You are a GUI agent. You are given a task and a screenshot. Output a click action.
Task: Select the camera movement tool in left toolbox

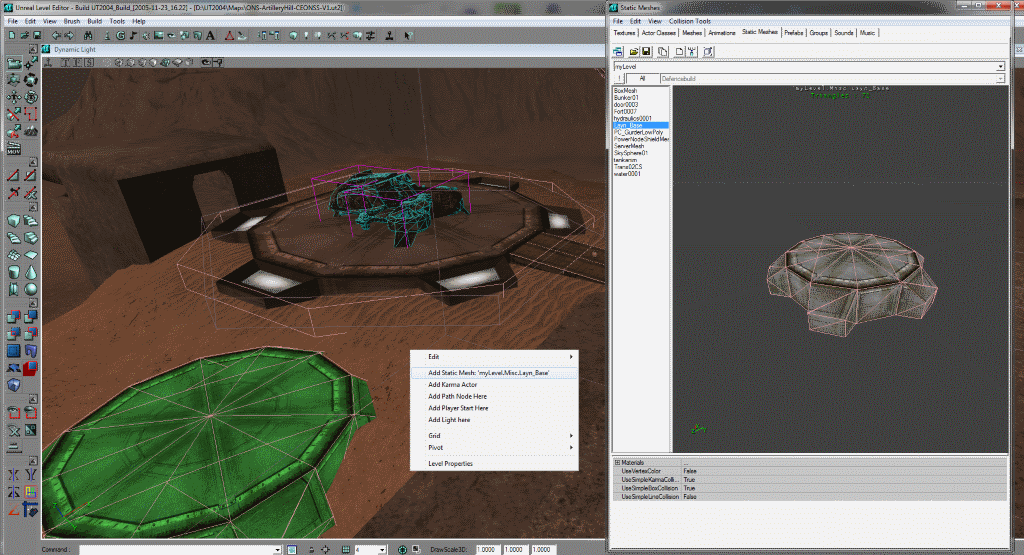pos(14,63)
